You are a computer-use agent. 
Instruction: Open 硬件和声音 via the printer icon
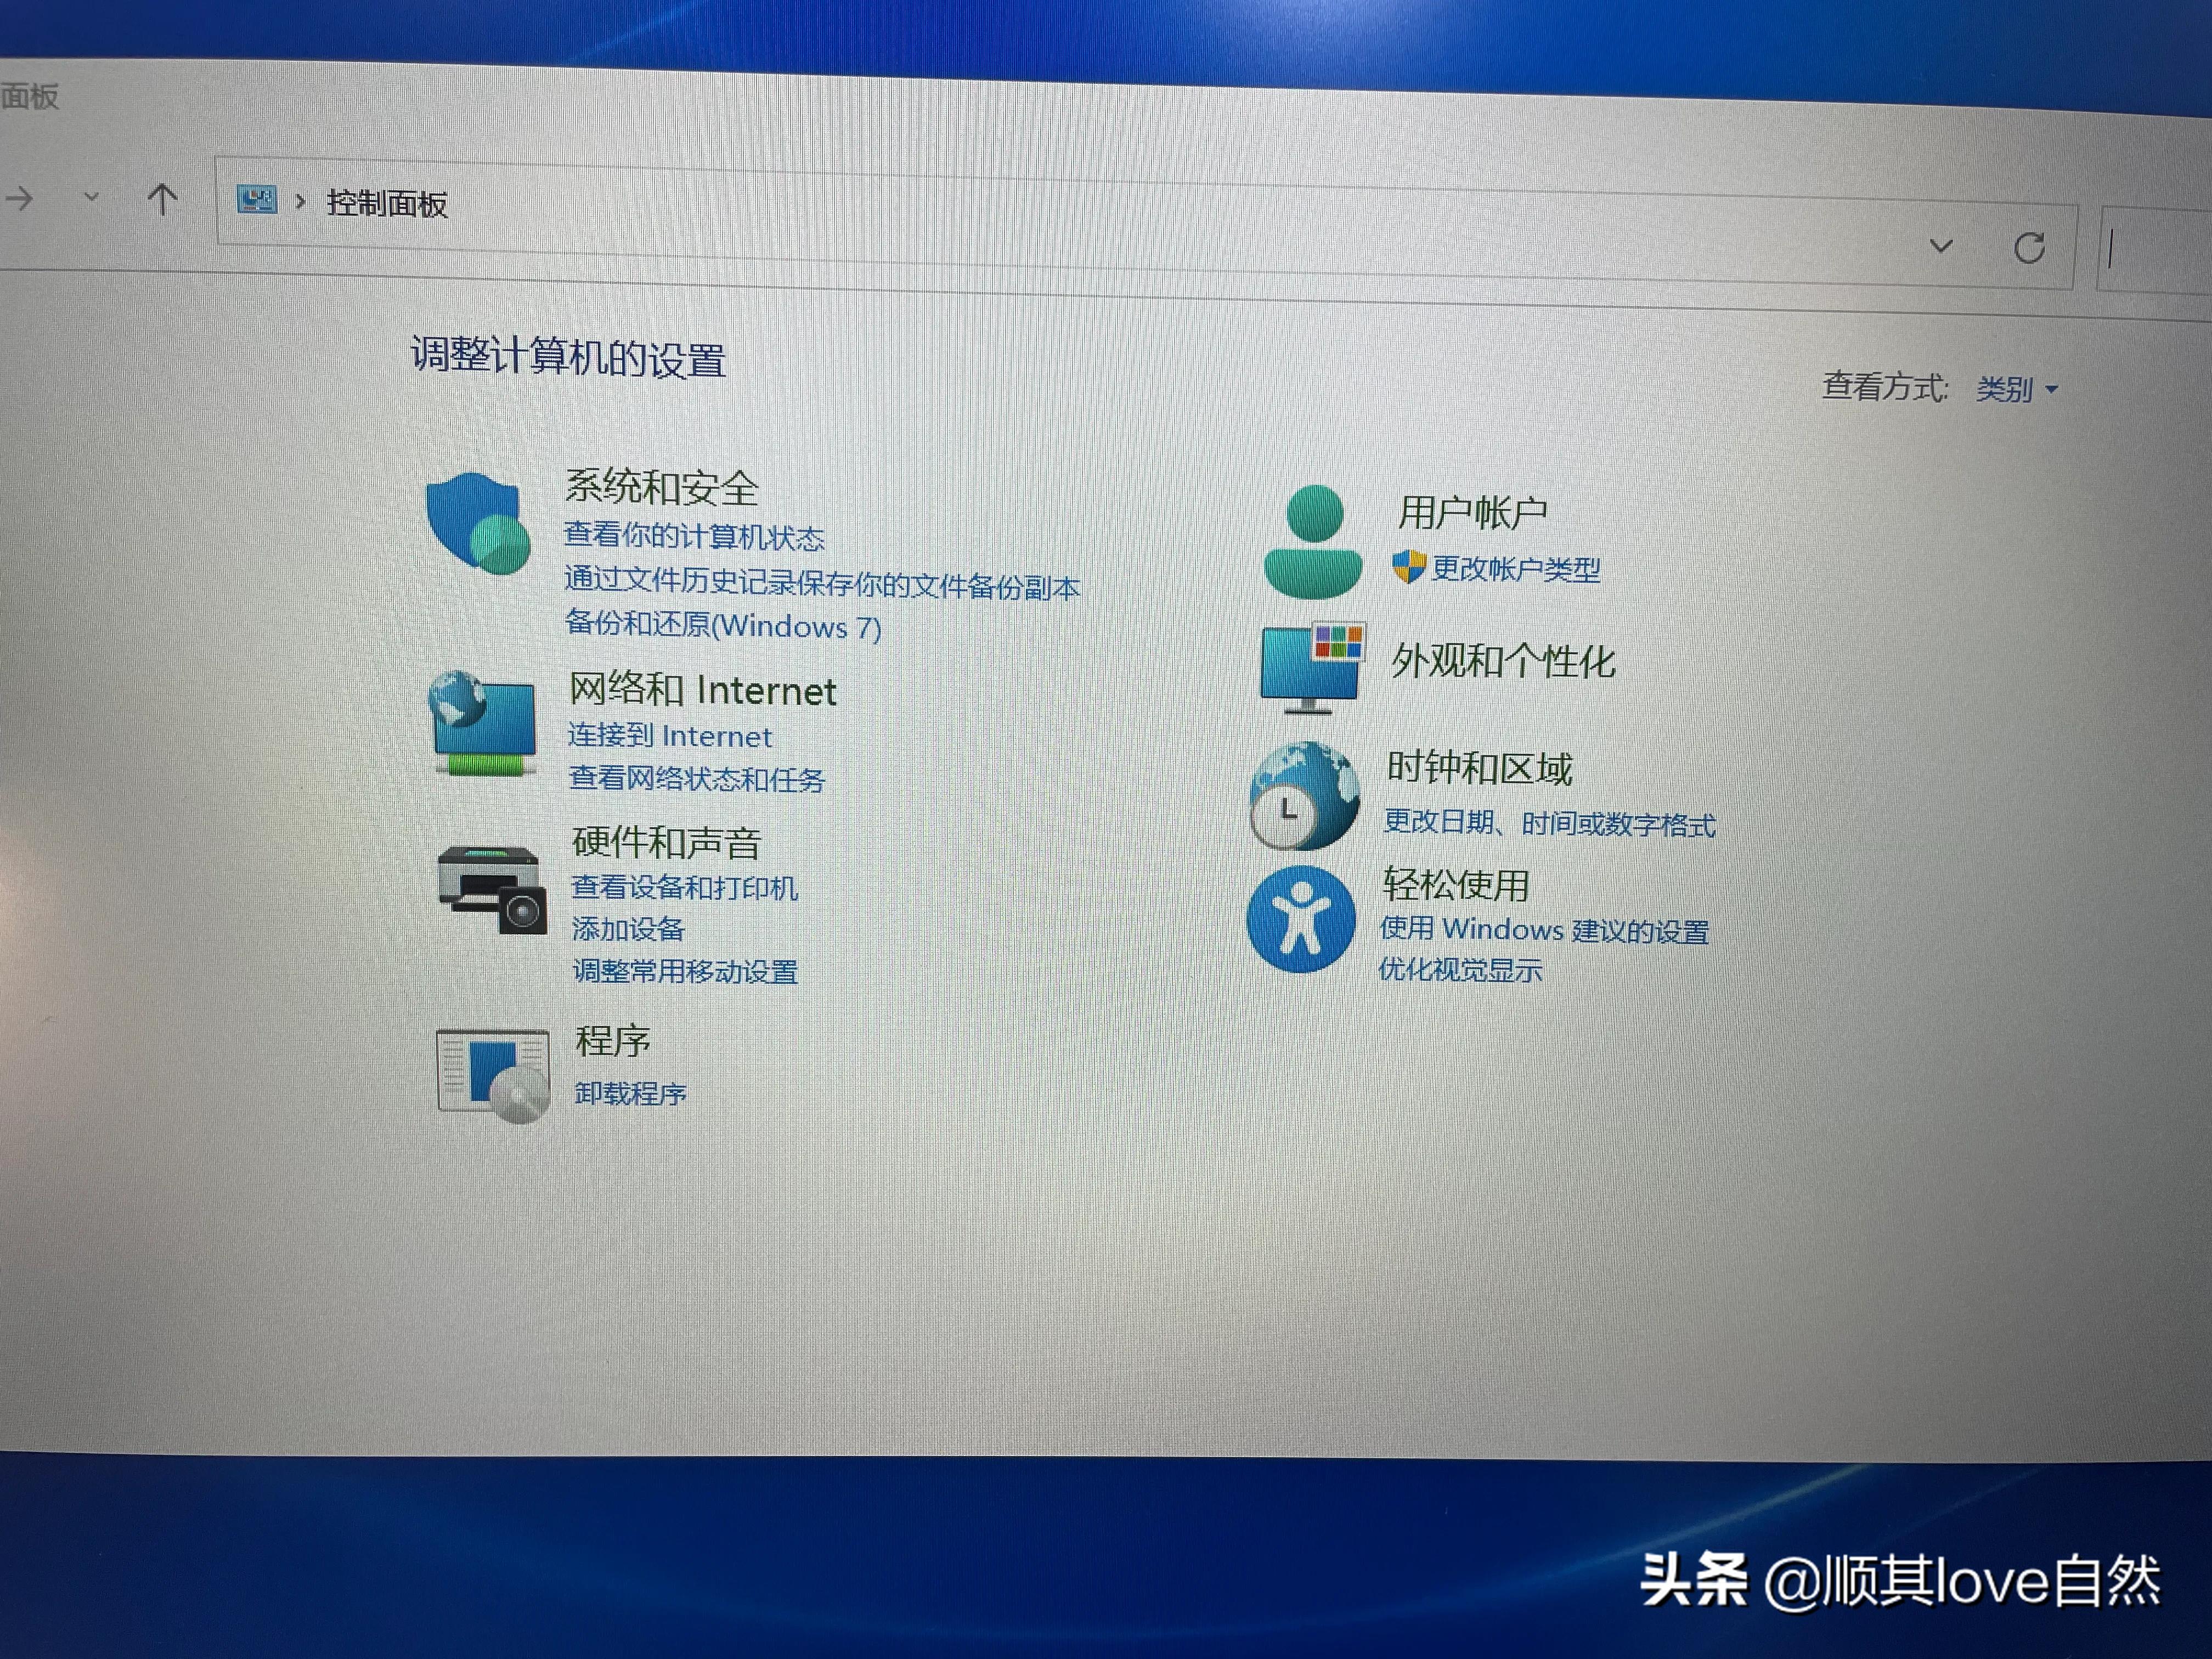click(490, 890)
